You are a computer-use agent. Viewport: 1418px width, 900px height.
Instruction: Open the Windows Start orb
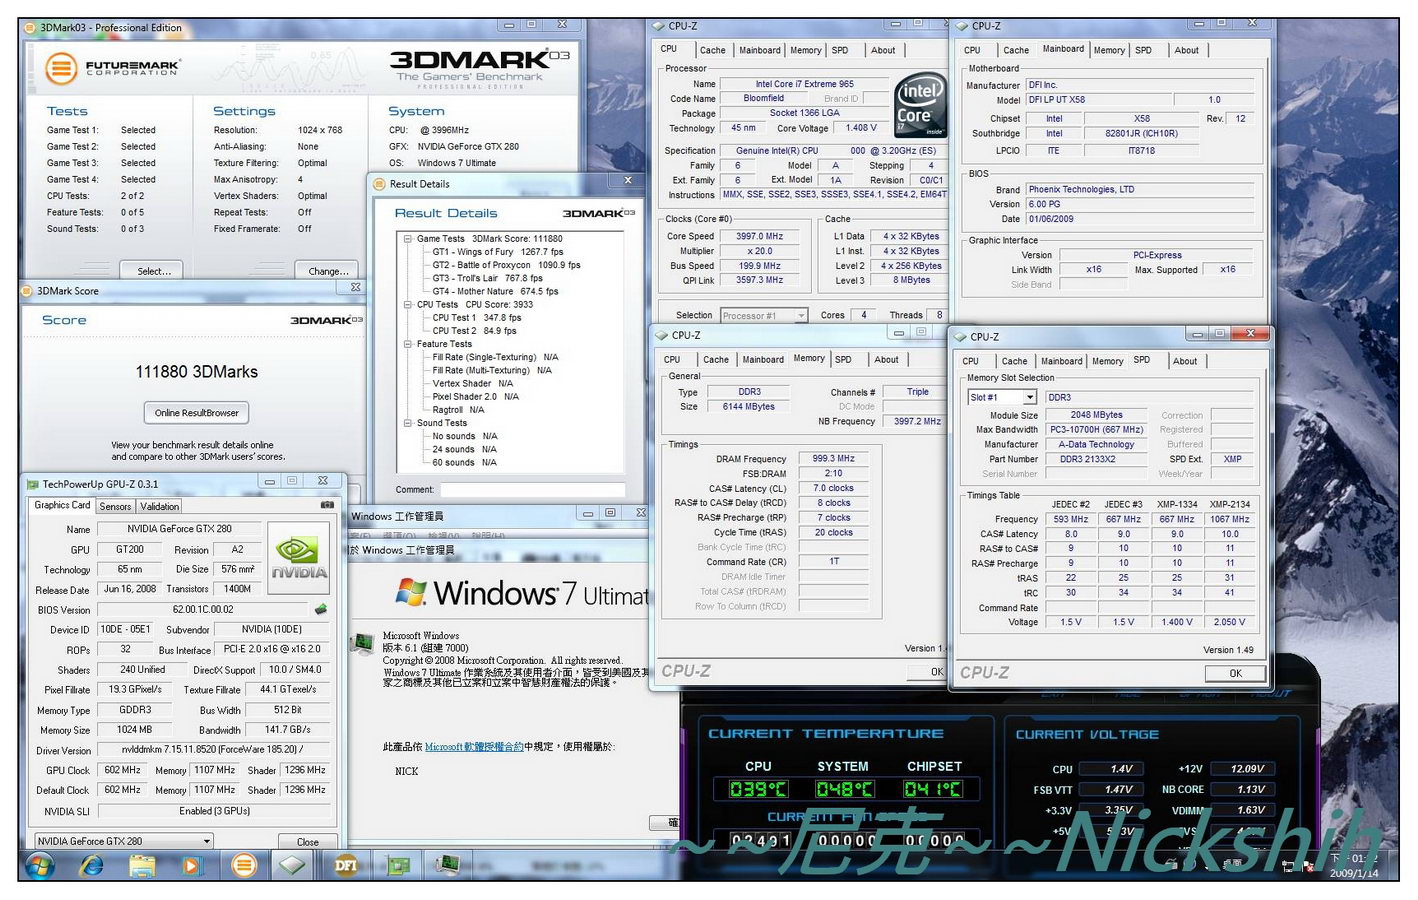click(40, 865)
